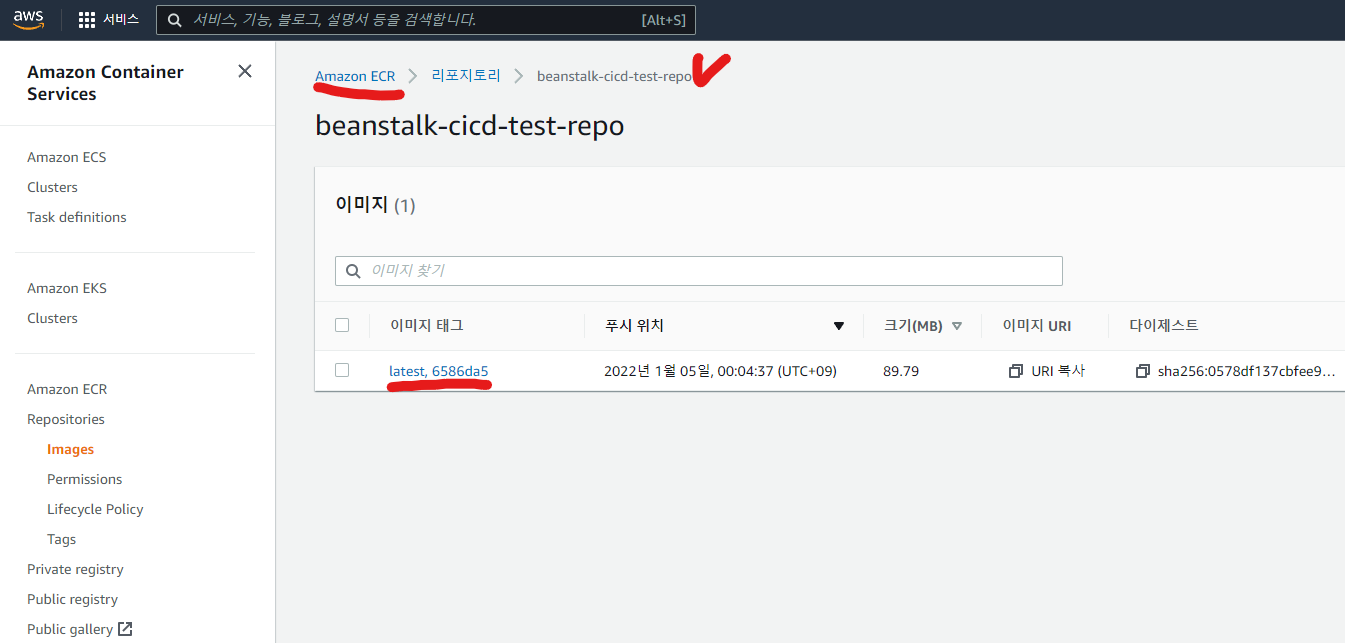This screenshot has width=1345, height=643.
Task: Focus the 이미지 찾기 search field
Action: click(x=698, y=271)
